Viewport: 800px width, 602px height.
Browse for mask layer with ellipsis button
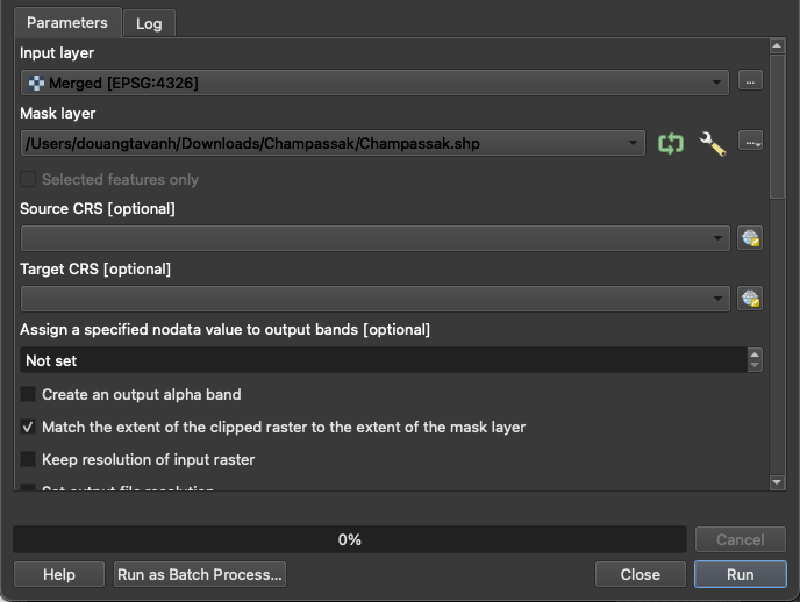coord(750,143)
